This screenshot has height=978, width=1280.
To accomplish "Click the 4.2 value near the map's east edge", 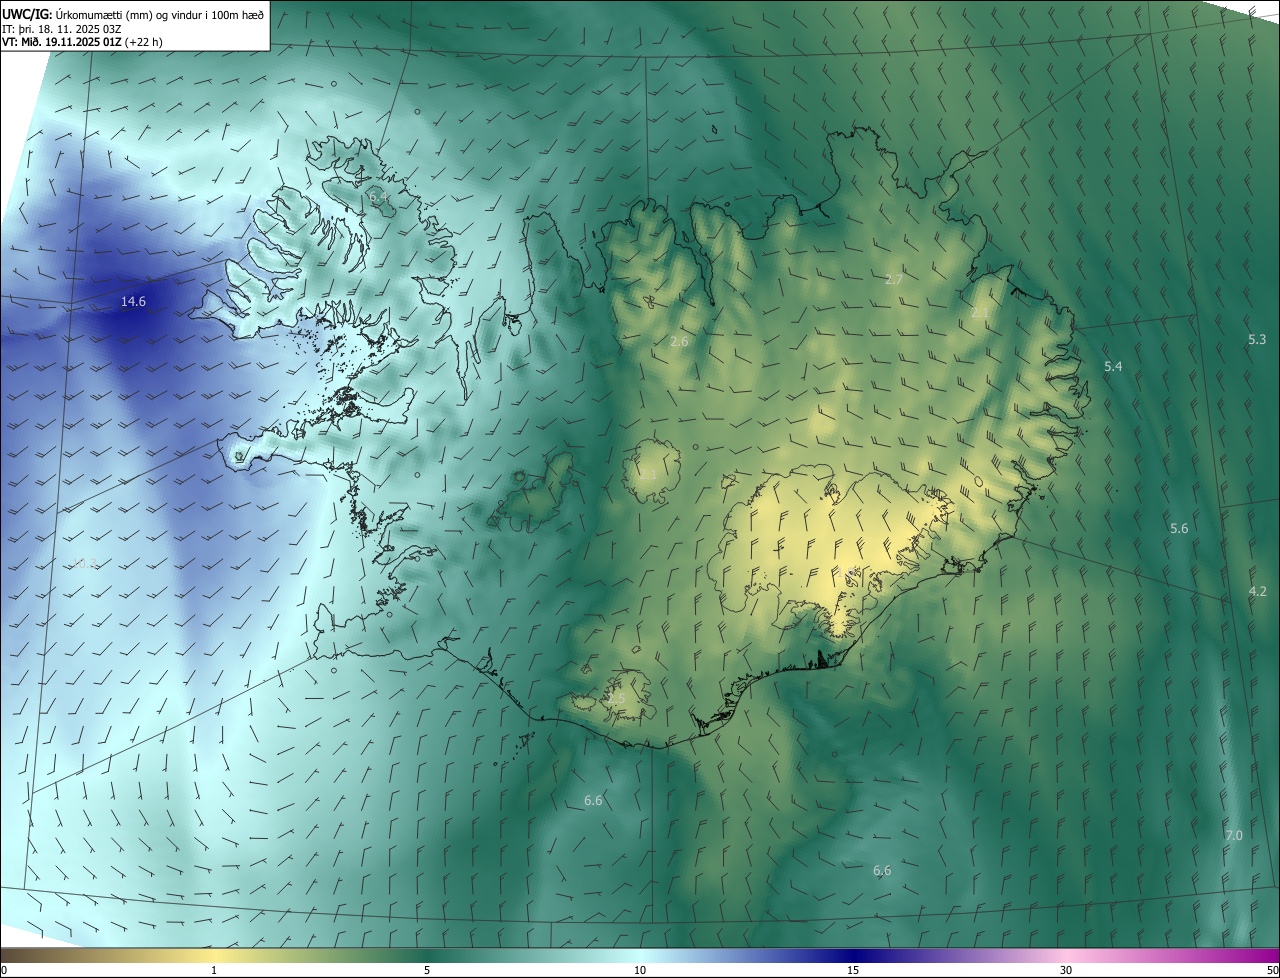I will (1257, 591).
